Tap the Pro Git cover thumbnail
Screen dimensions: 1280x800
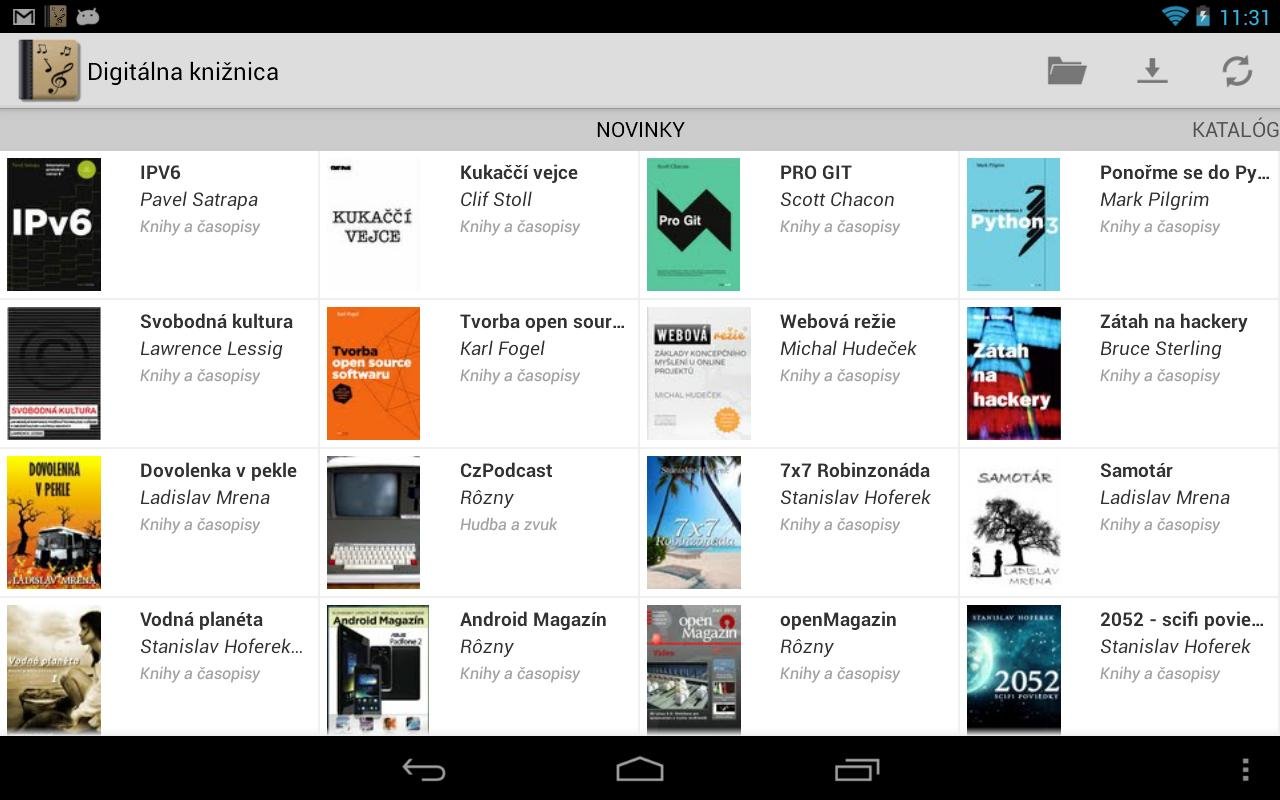(x=693, y=224)
